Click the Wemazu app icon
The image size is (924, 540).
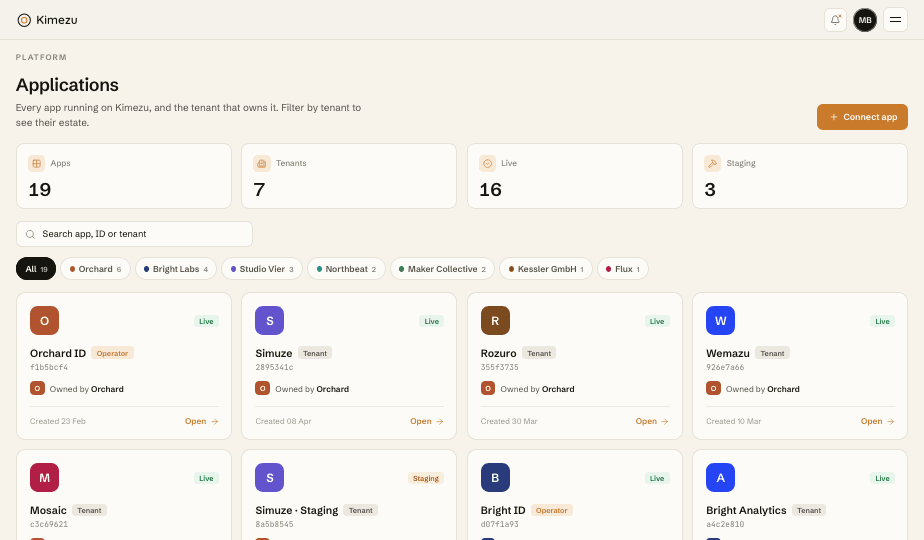pyautogui.click(x=720, y=321)
